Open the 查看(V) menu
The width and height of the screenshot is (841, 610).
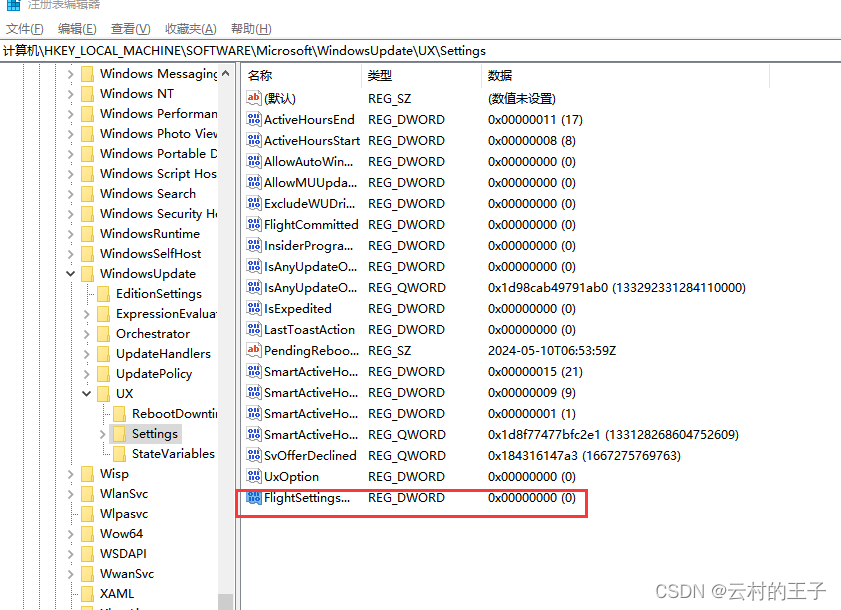(130, 29)
